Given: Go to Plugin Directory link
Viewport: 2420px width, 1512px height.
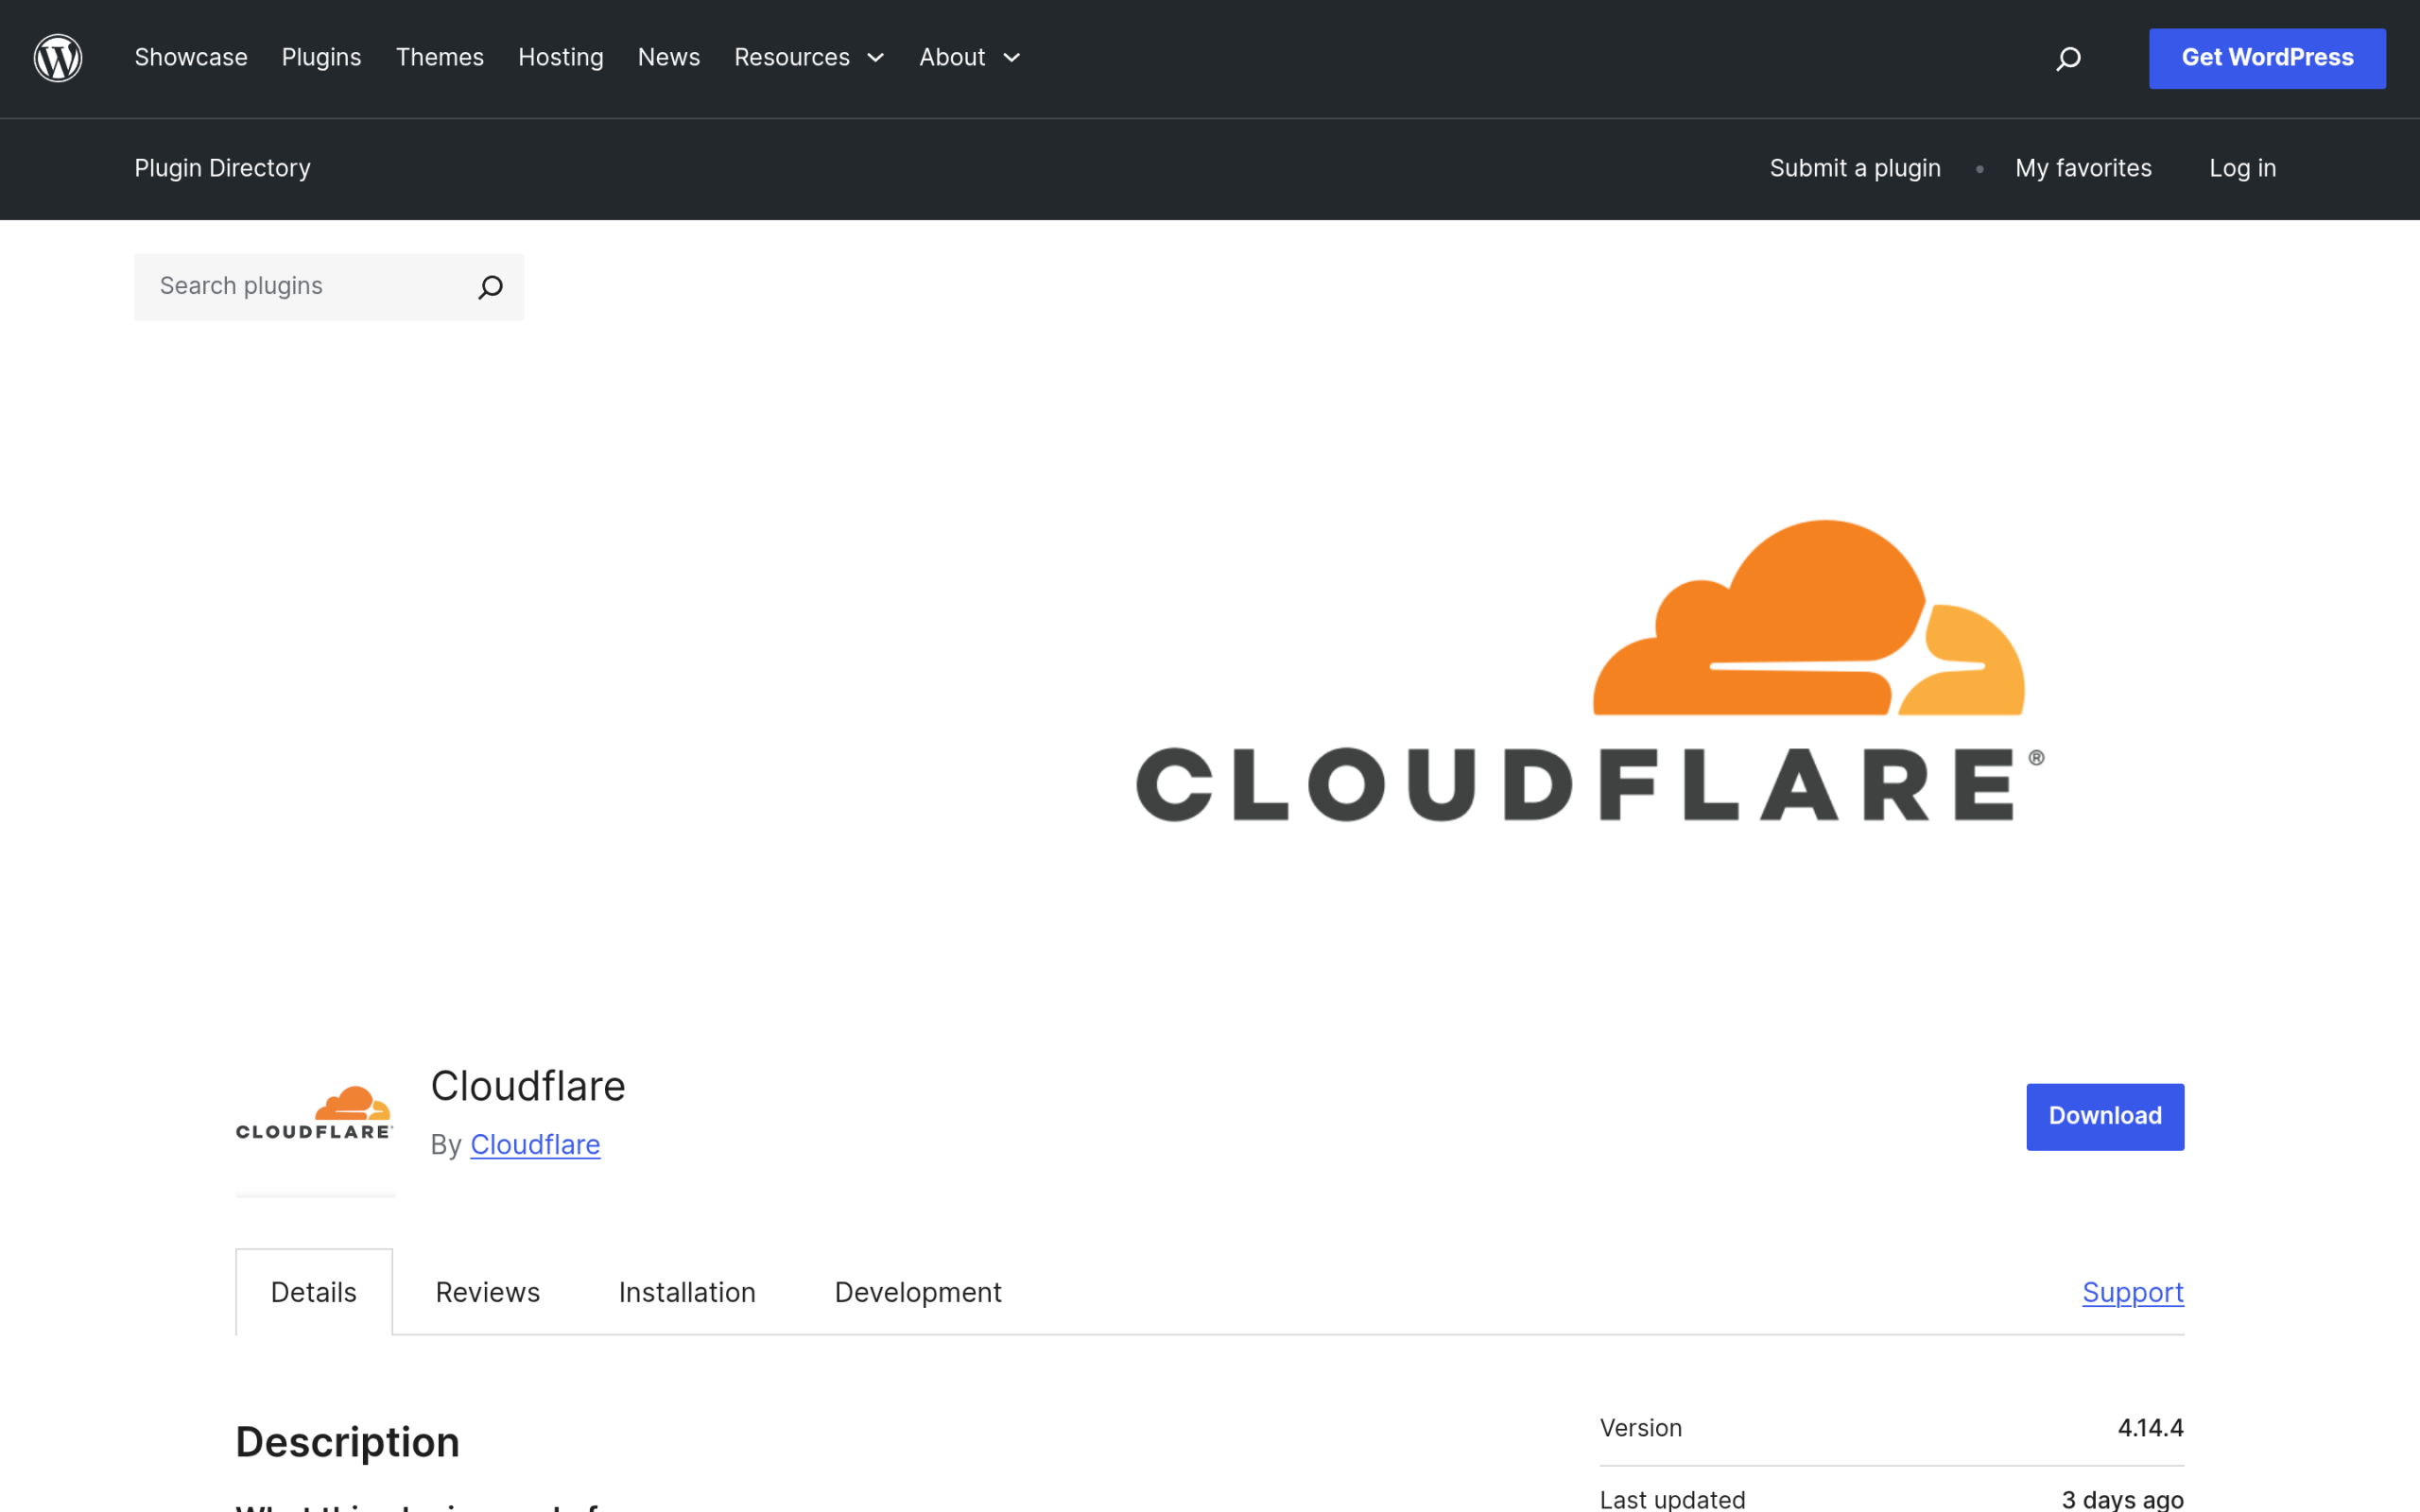Looking at the screenshot, I should click(222, 168).
